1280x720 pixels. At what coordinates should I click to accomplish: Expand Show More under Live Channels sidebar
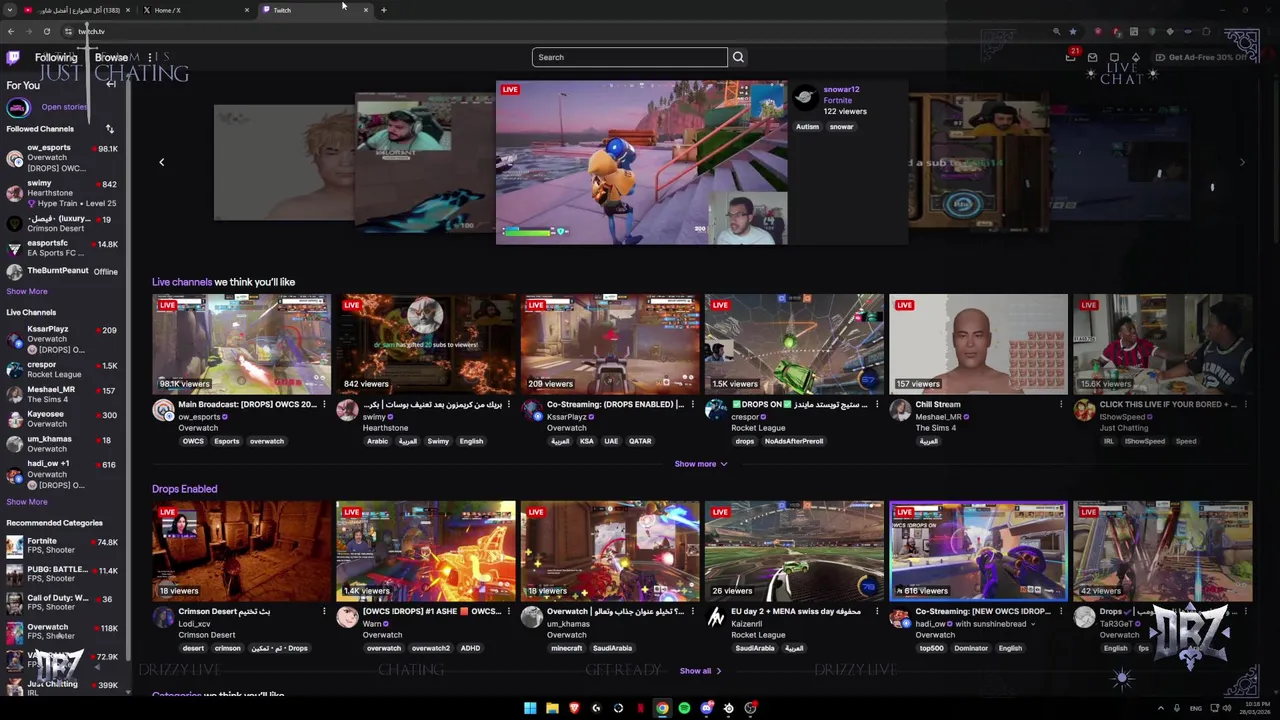click(27, 502)
